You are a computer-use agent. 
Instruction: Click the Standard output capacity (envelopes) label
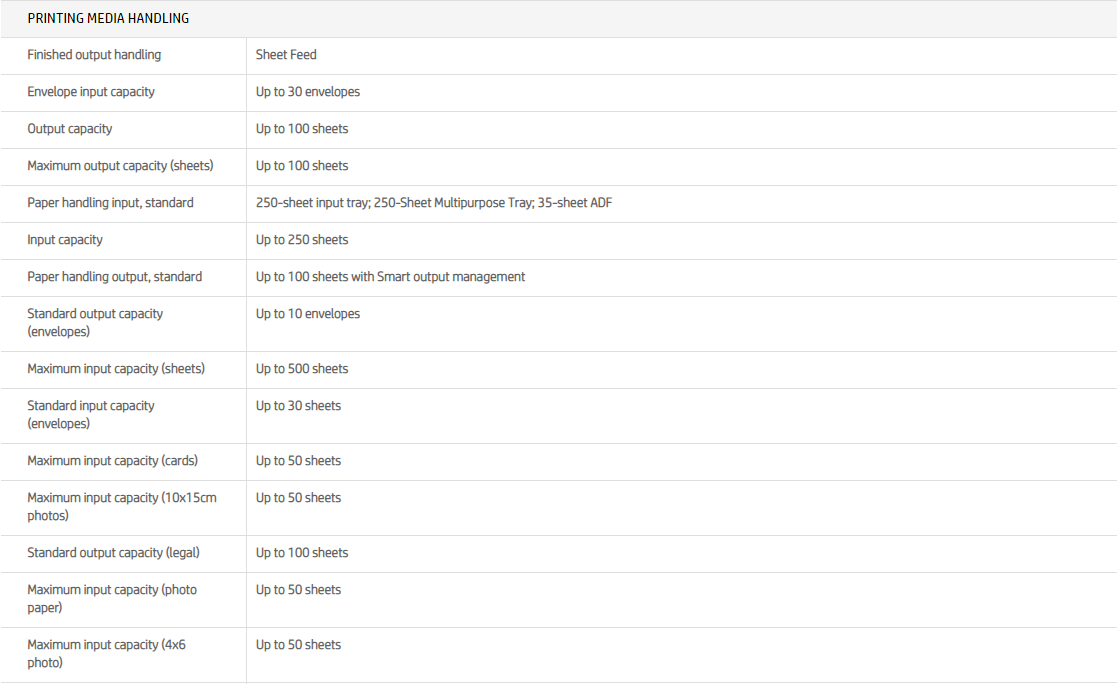coord(95,322)
